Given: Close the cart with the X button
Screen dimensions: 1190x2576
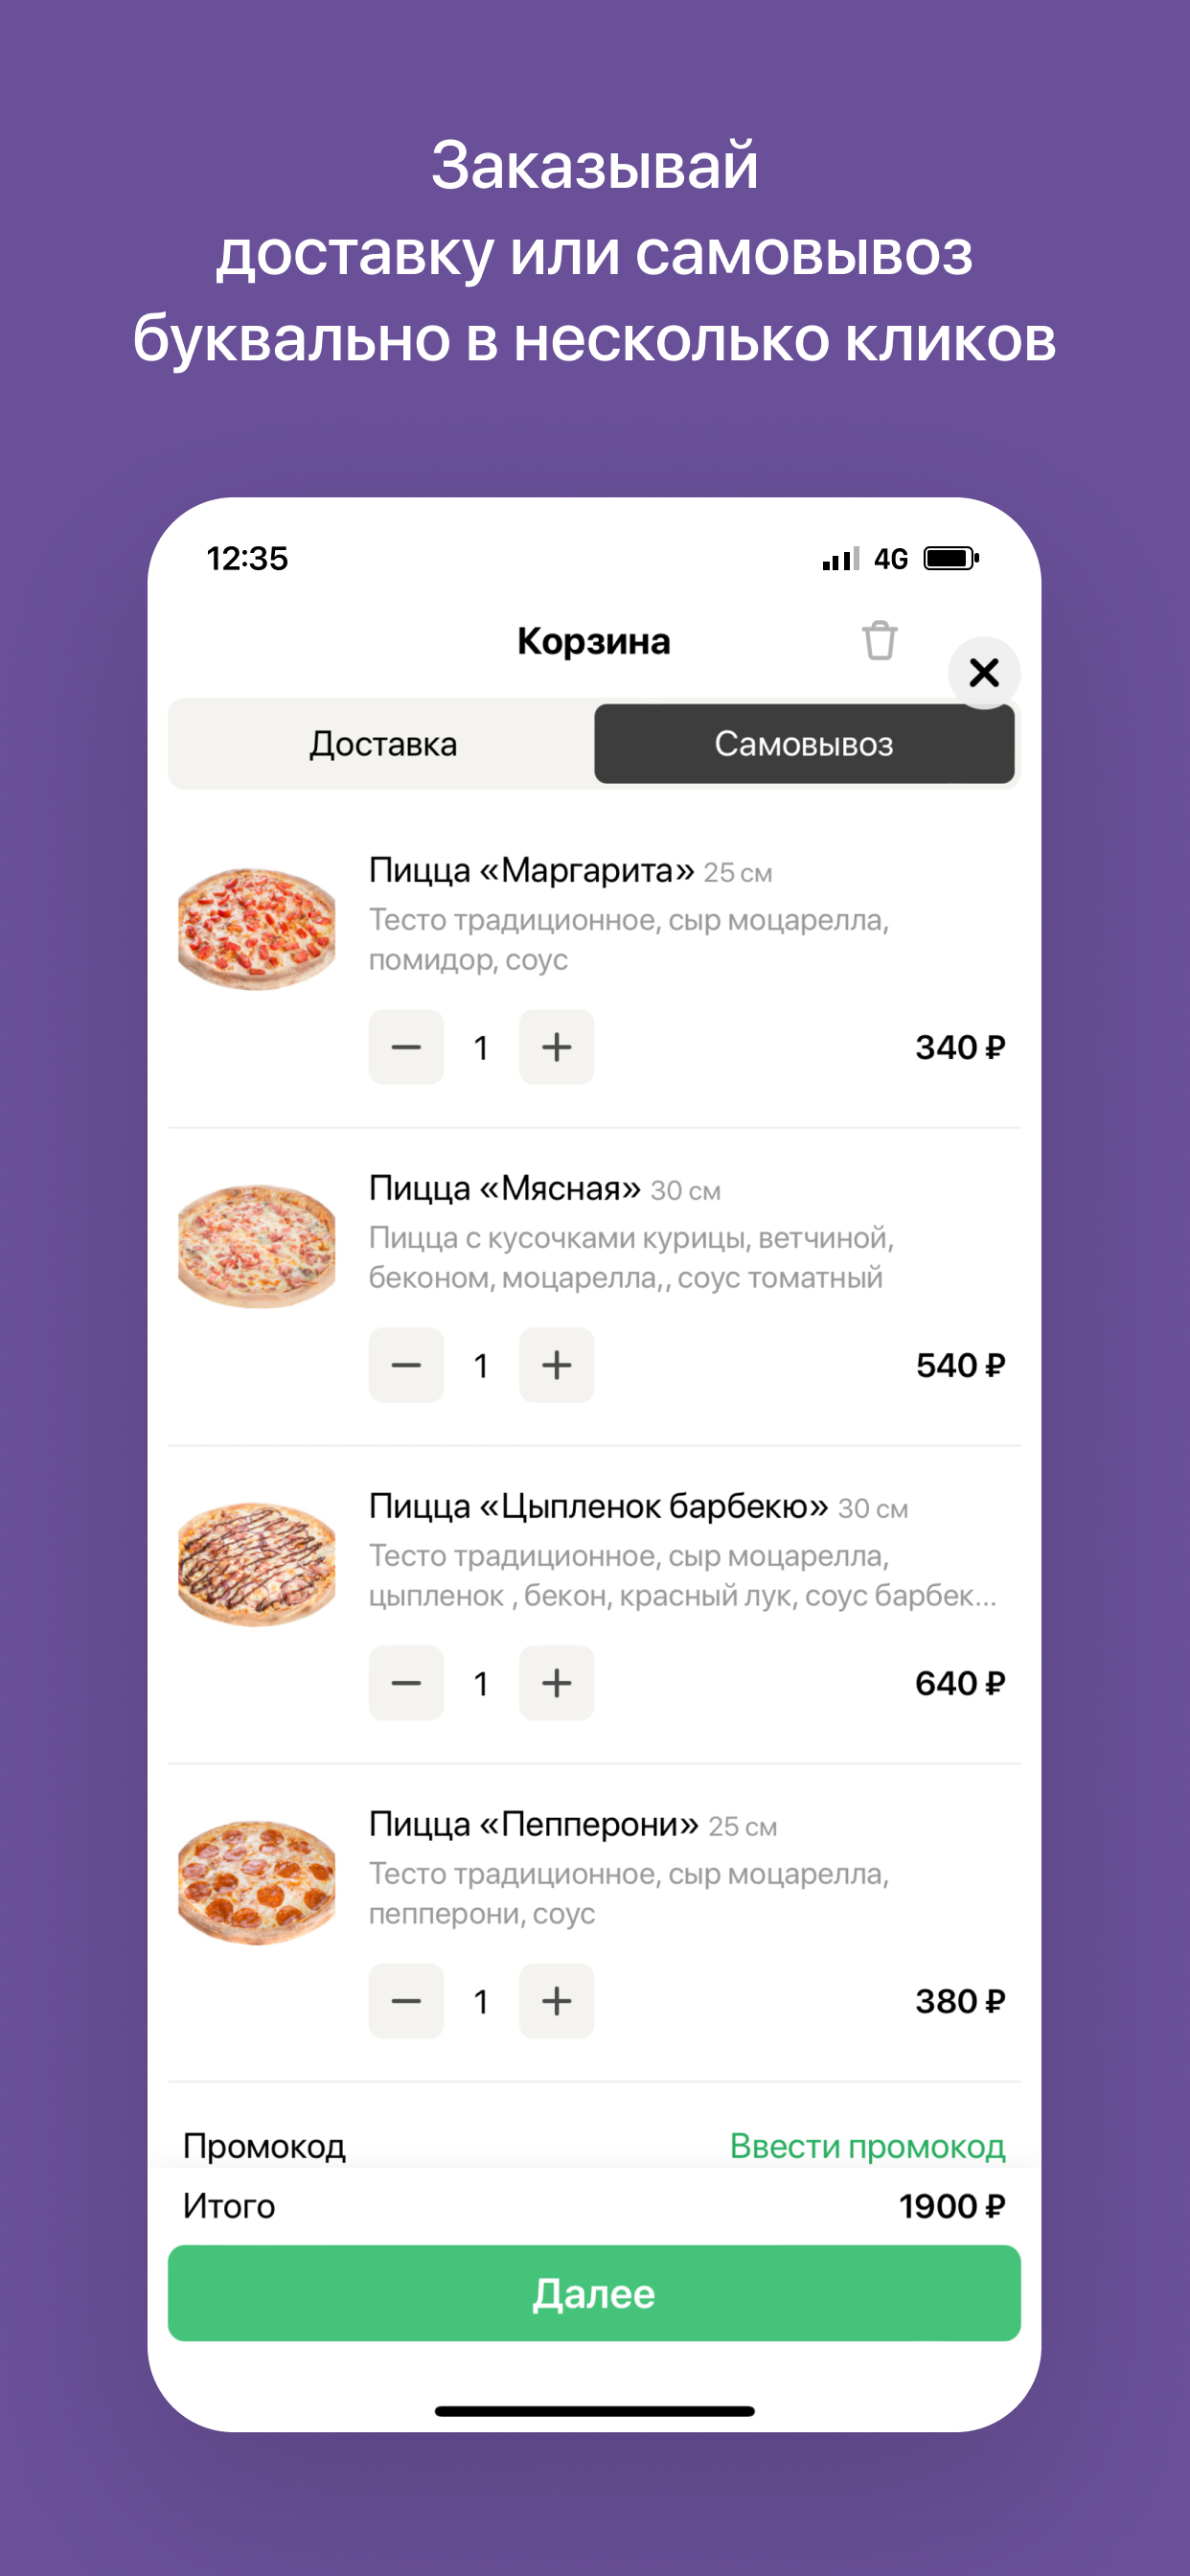Looking at the screenshot, I should pyautogui.click(x=984, y=673).
